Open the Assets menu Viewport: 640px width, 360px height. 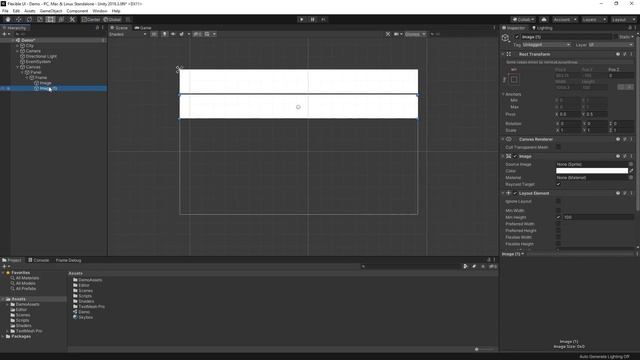(x=30, y=11)
